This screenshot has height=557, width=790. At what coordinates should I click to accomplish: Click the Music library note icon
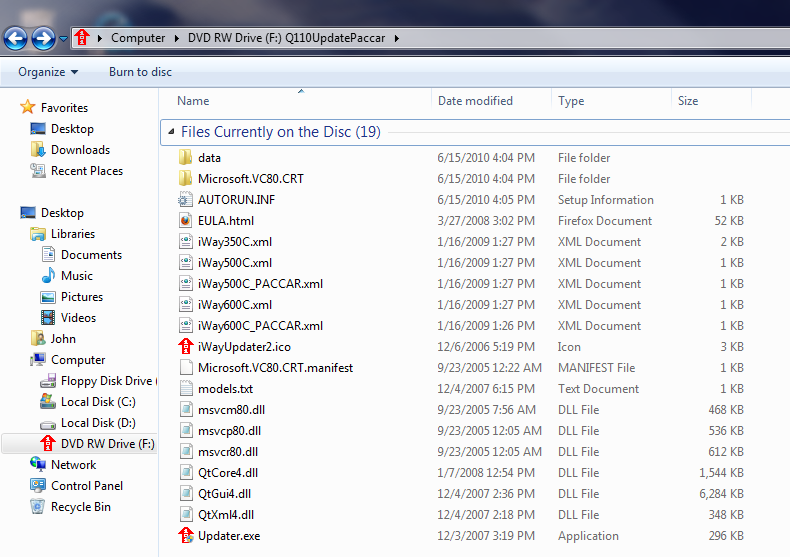[x=48, y=276]
